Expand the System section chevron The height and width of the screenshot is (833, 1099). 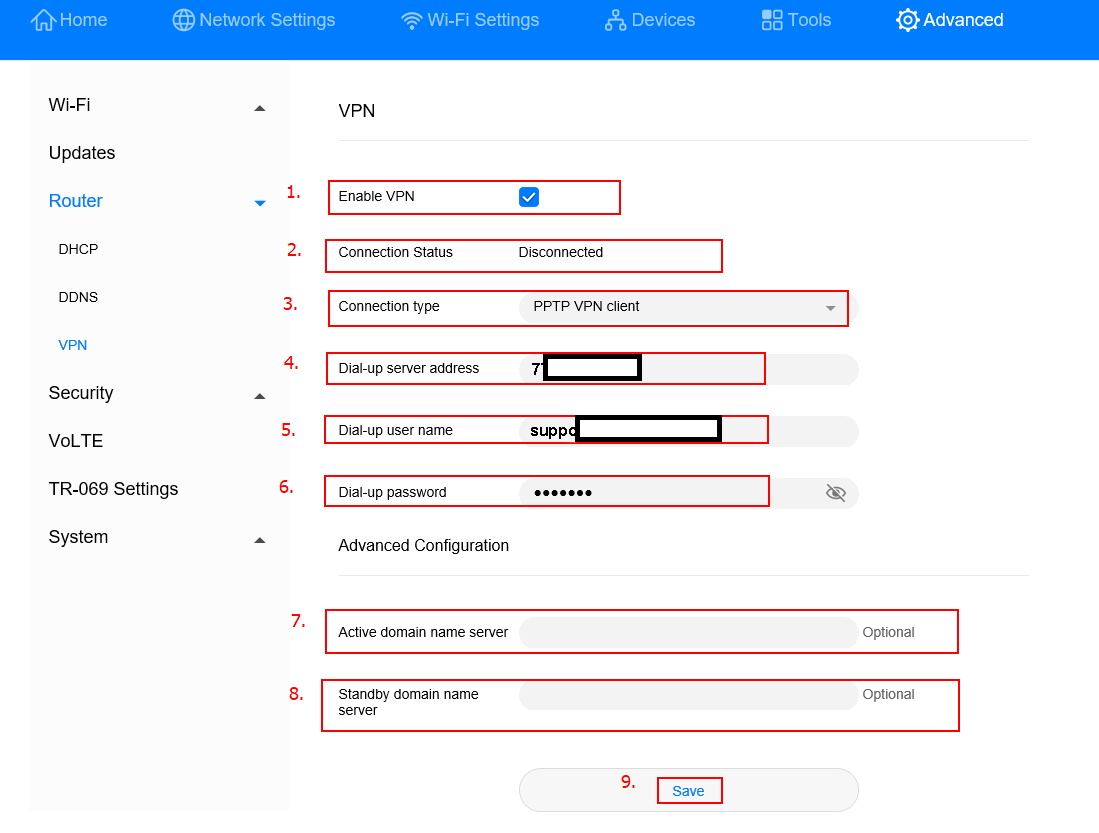(x=259, y=539)
